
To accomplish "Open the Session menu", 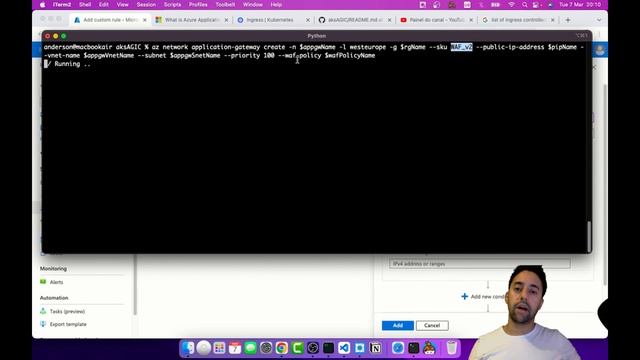I will click(x=146, y=4).
